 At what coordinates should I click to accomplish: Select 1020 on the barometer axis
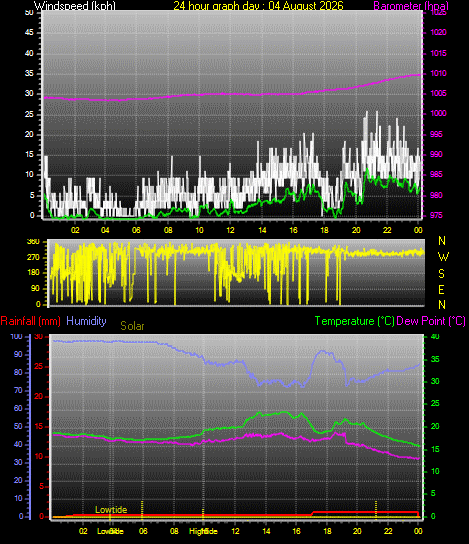click(x=438, y=33)
